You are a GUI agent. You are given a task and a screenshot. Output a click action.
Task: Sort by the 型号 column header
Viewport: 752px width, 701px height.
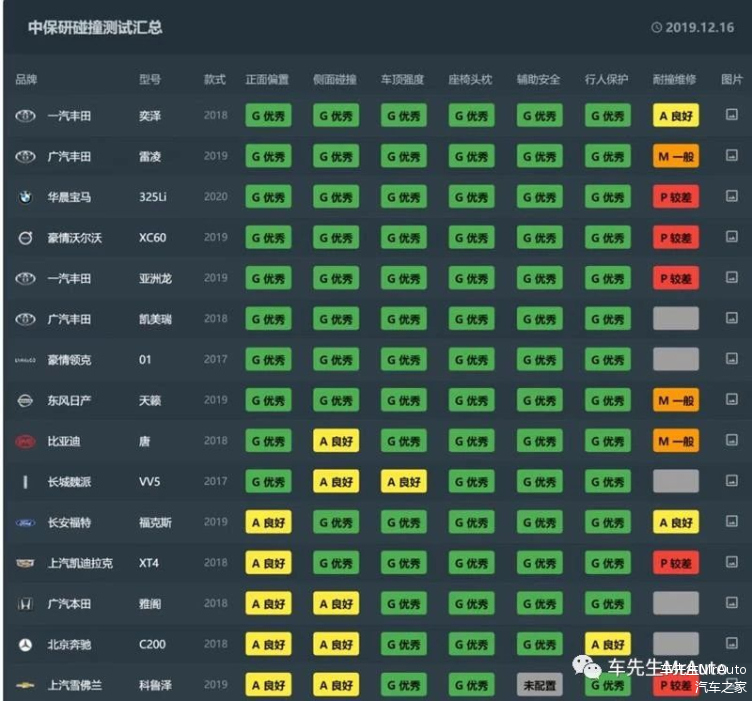(x=150, y=79)
